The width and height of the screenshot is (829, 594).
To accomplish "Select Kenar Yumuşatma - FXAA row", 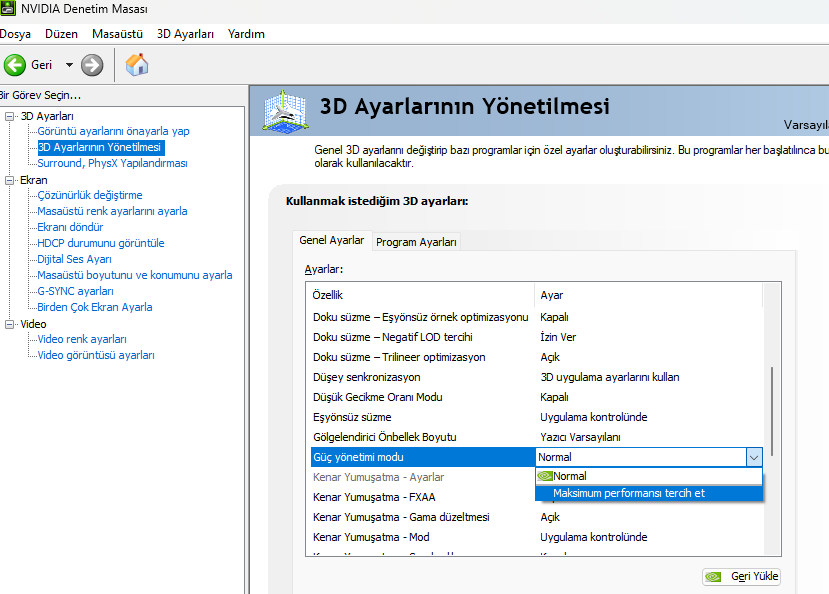I will click(423, 497).
